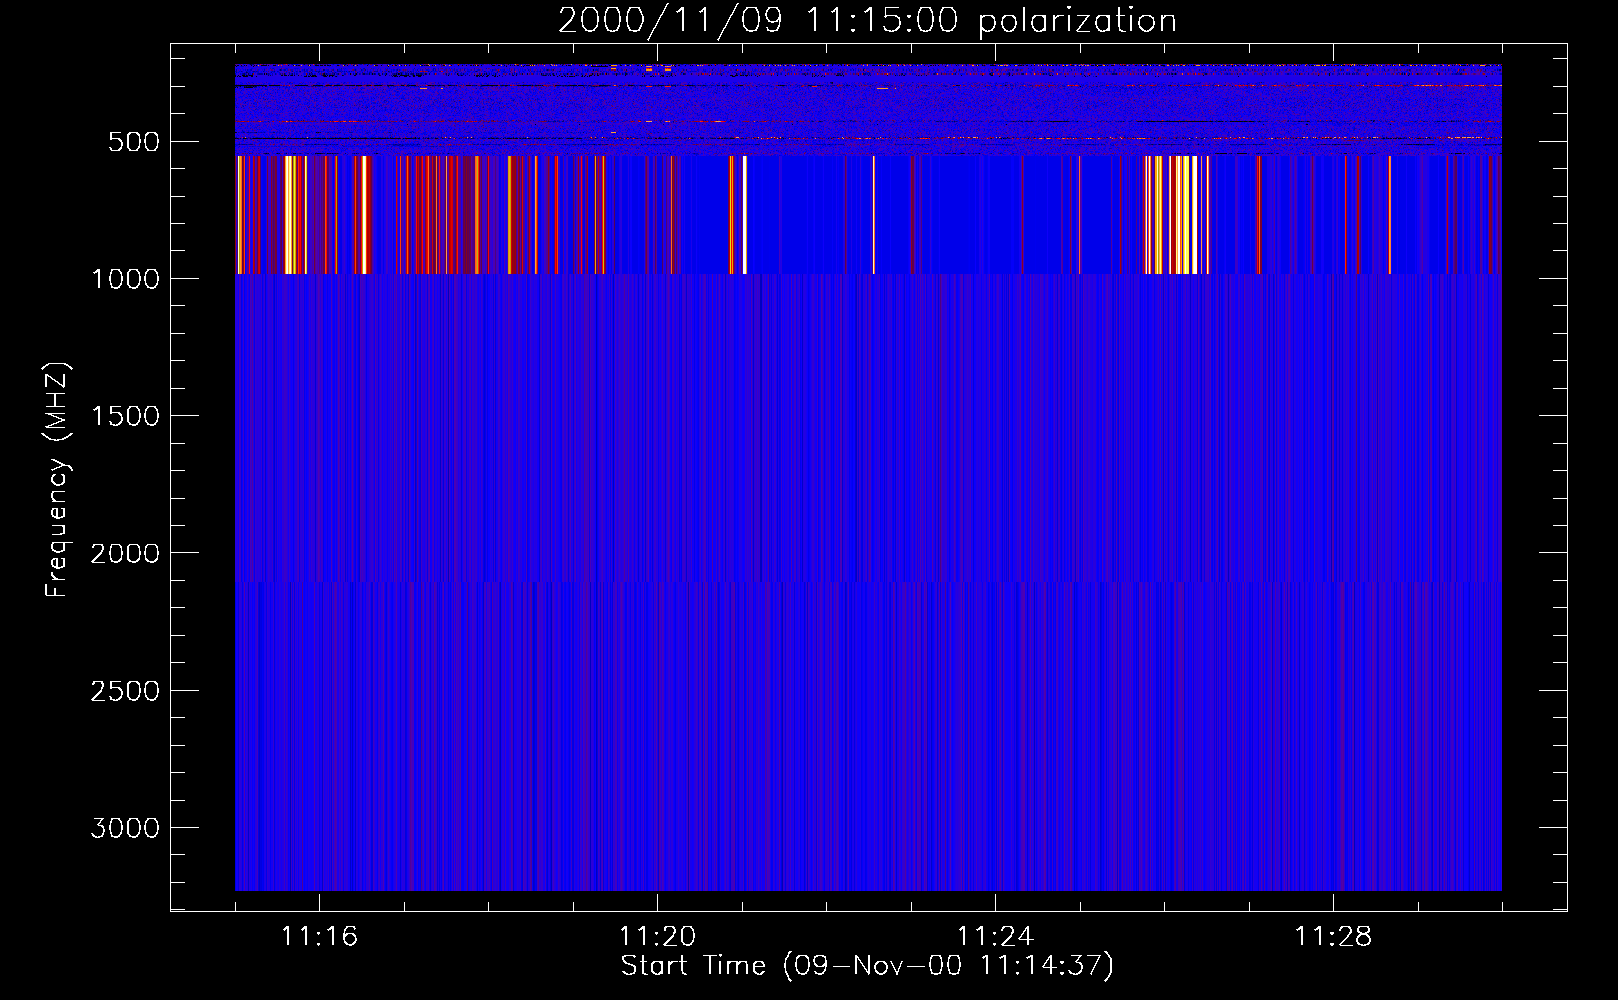1618x1000 pixels.
Task: Click the 11:28 time tick label
Action: pyautogui.click(x=1333, y=937)
